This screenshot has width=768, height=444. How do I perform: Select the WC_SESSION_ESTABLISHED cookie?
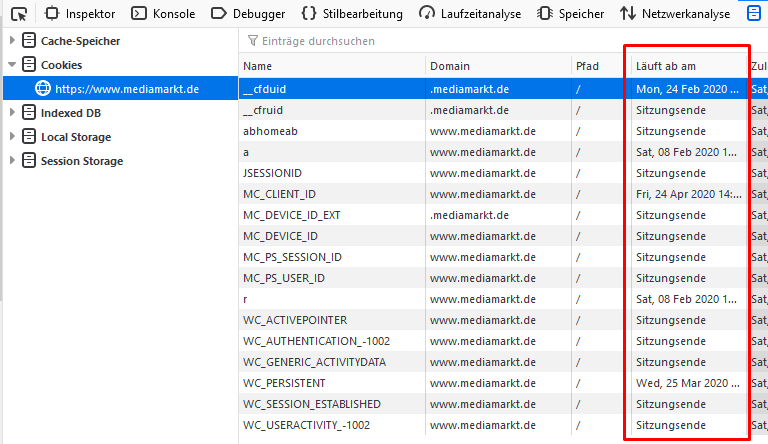point(503,404)
